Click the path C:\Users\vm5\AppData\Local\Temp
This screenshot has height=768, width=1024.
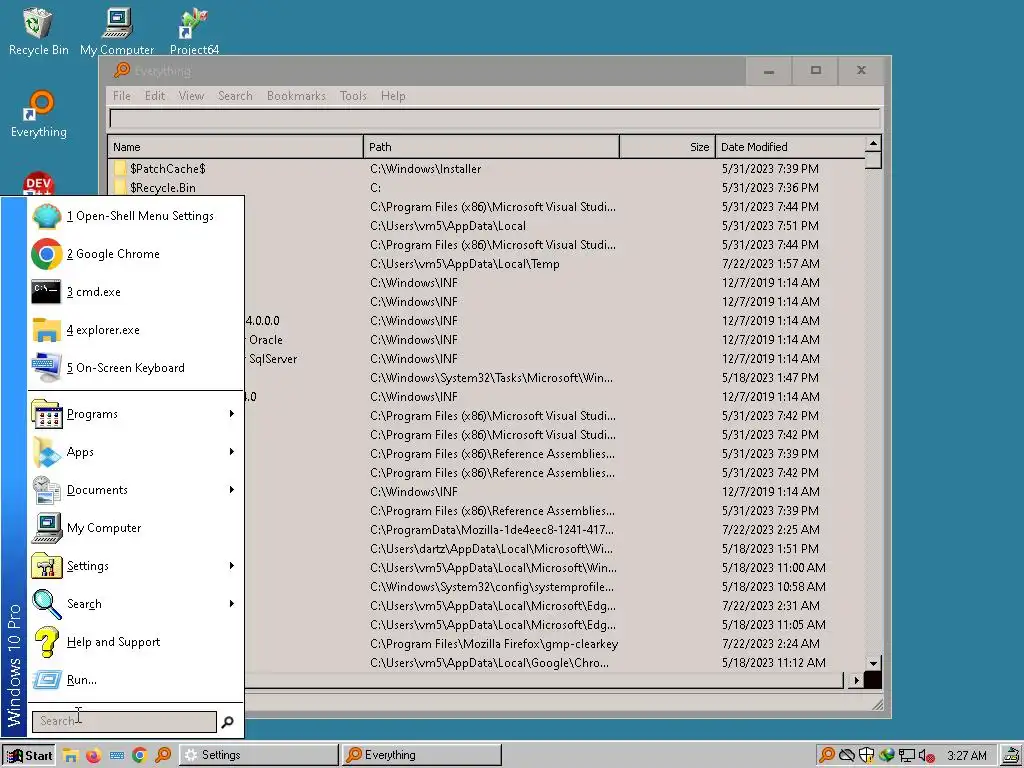(464, 264)
